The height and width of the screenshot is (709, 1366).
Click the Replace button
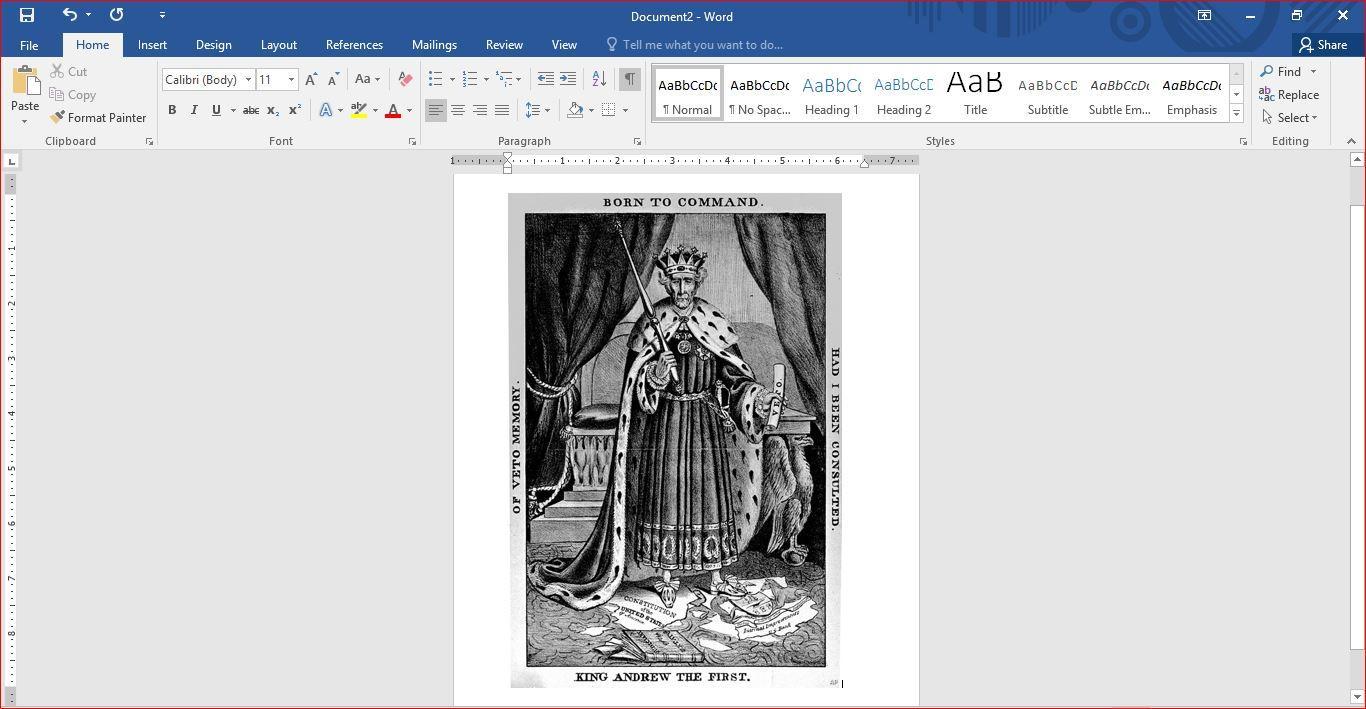pyautogui.click(x=1289, y=95)
